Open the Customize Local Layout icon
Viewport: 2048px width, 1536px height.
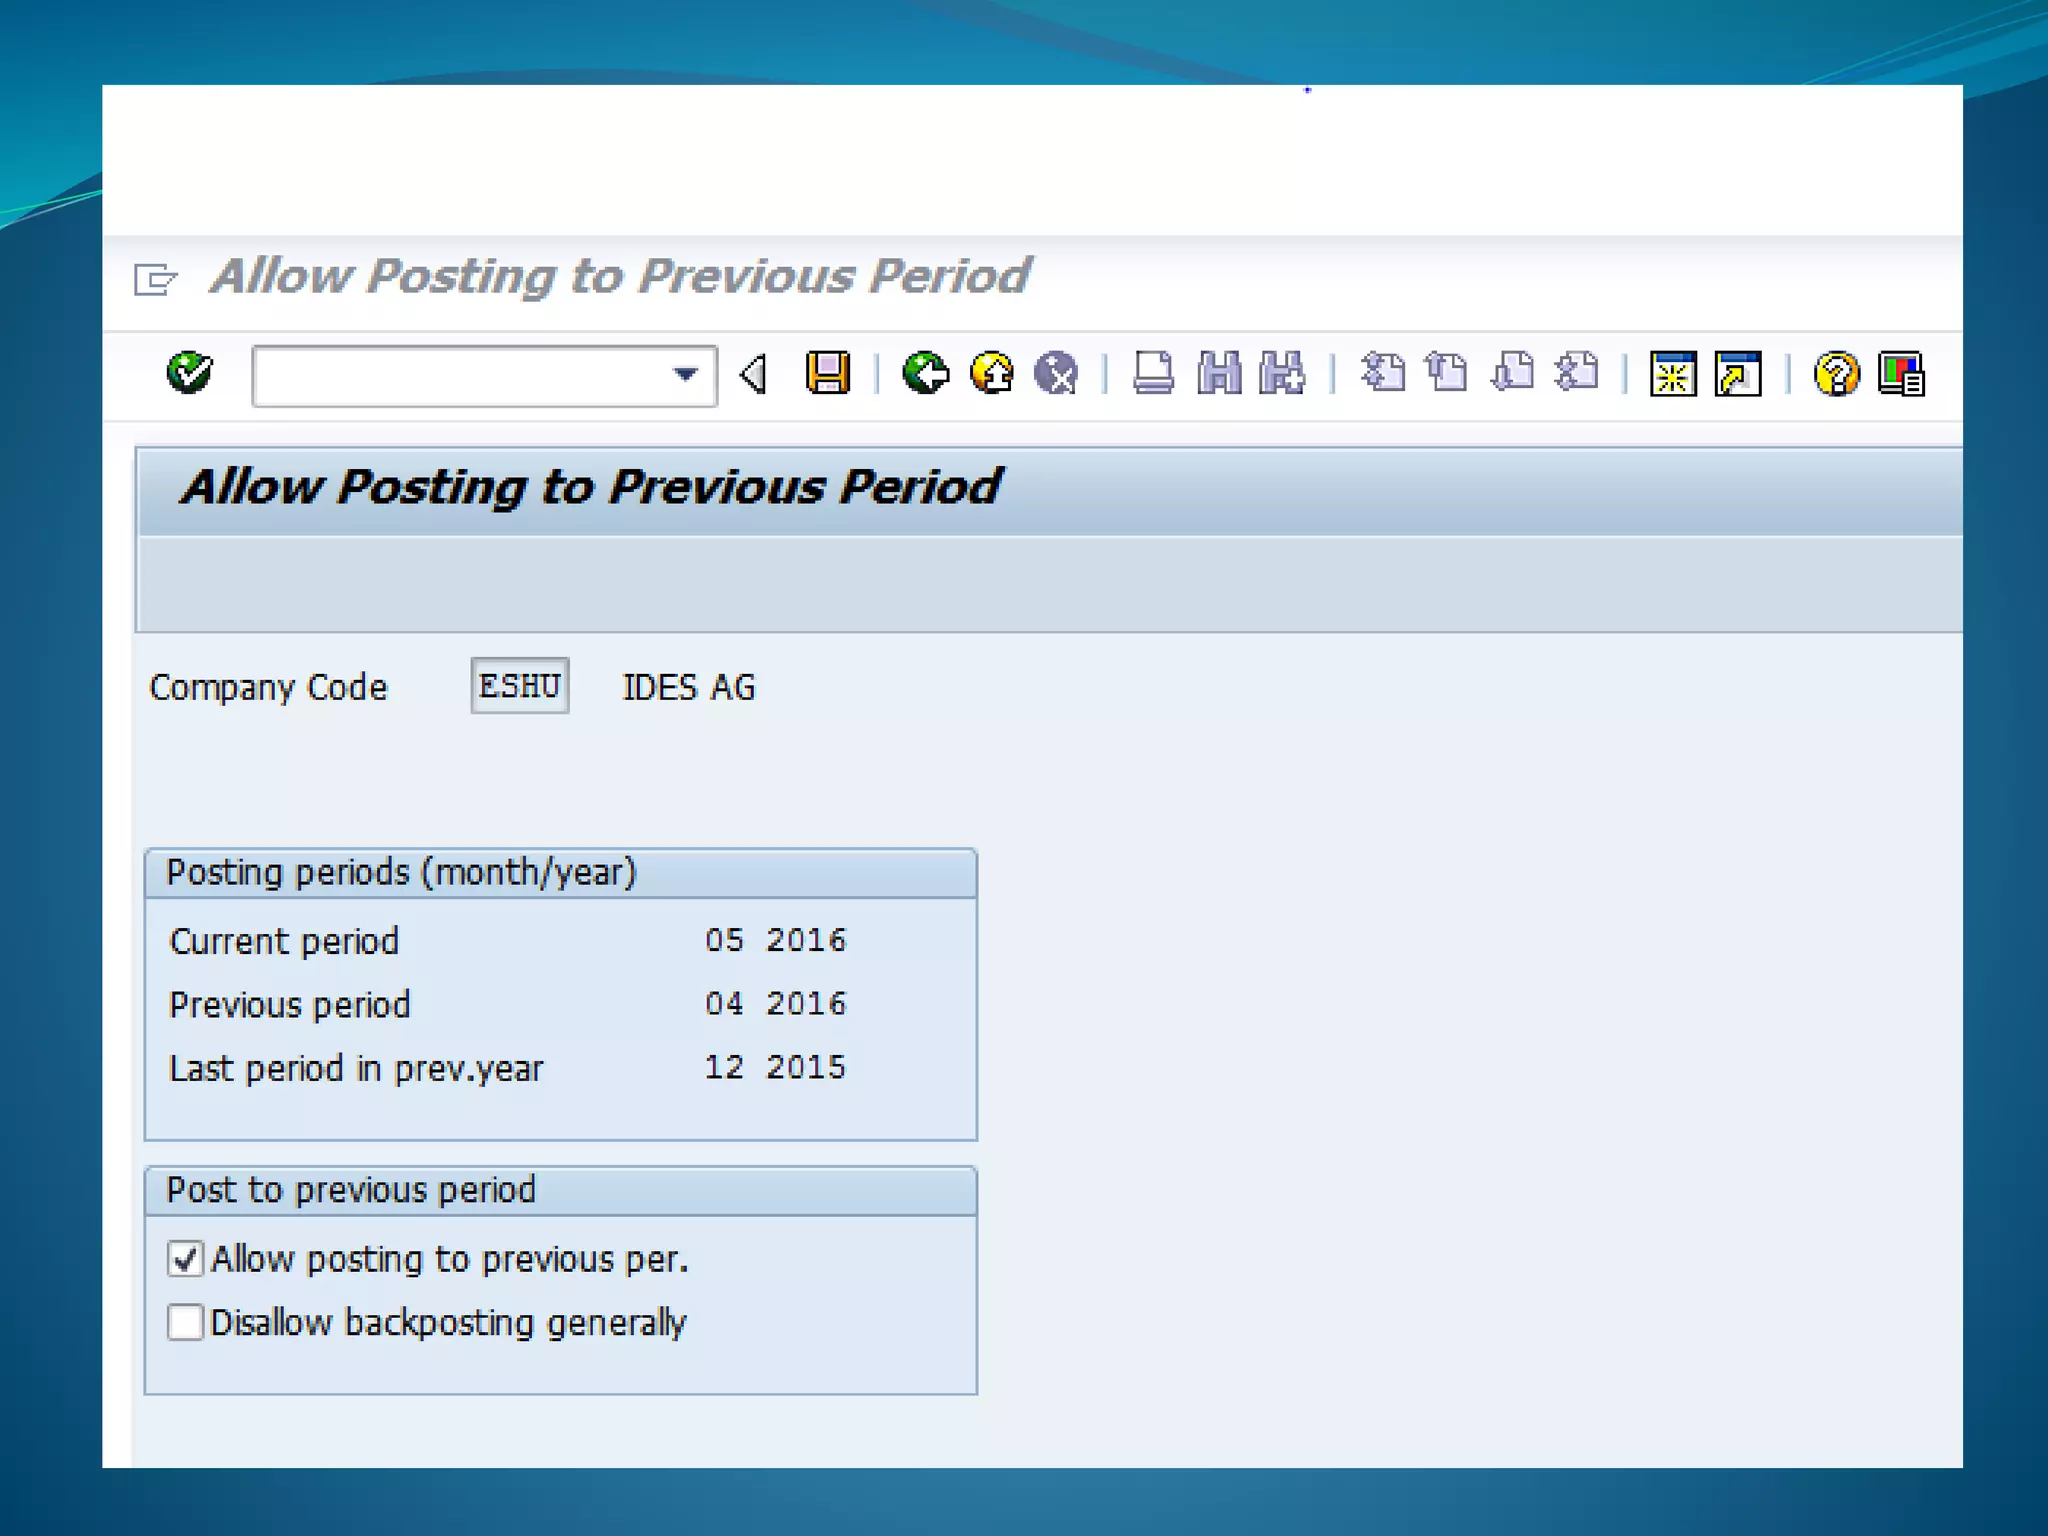click(x=1901, y=374)
